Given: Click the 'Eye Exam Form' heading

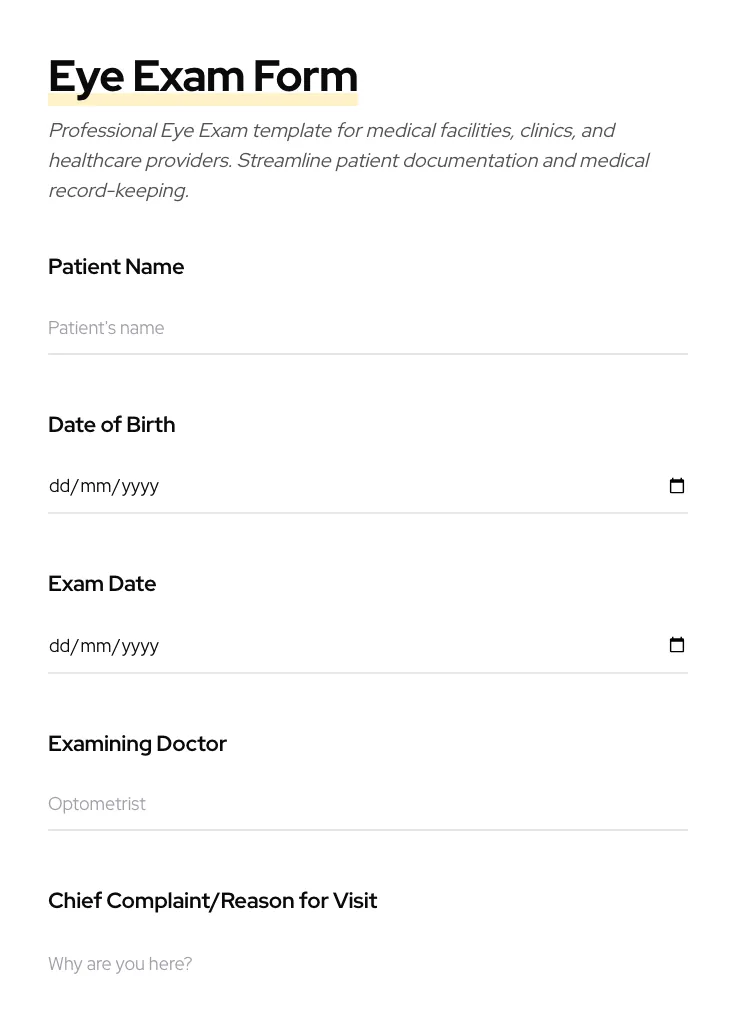Looking at the screenshot, I should [203, 77].
